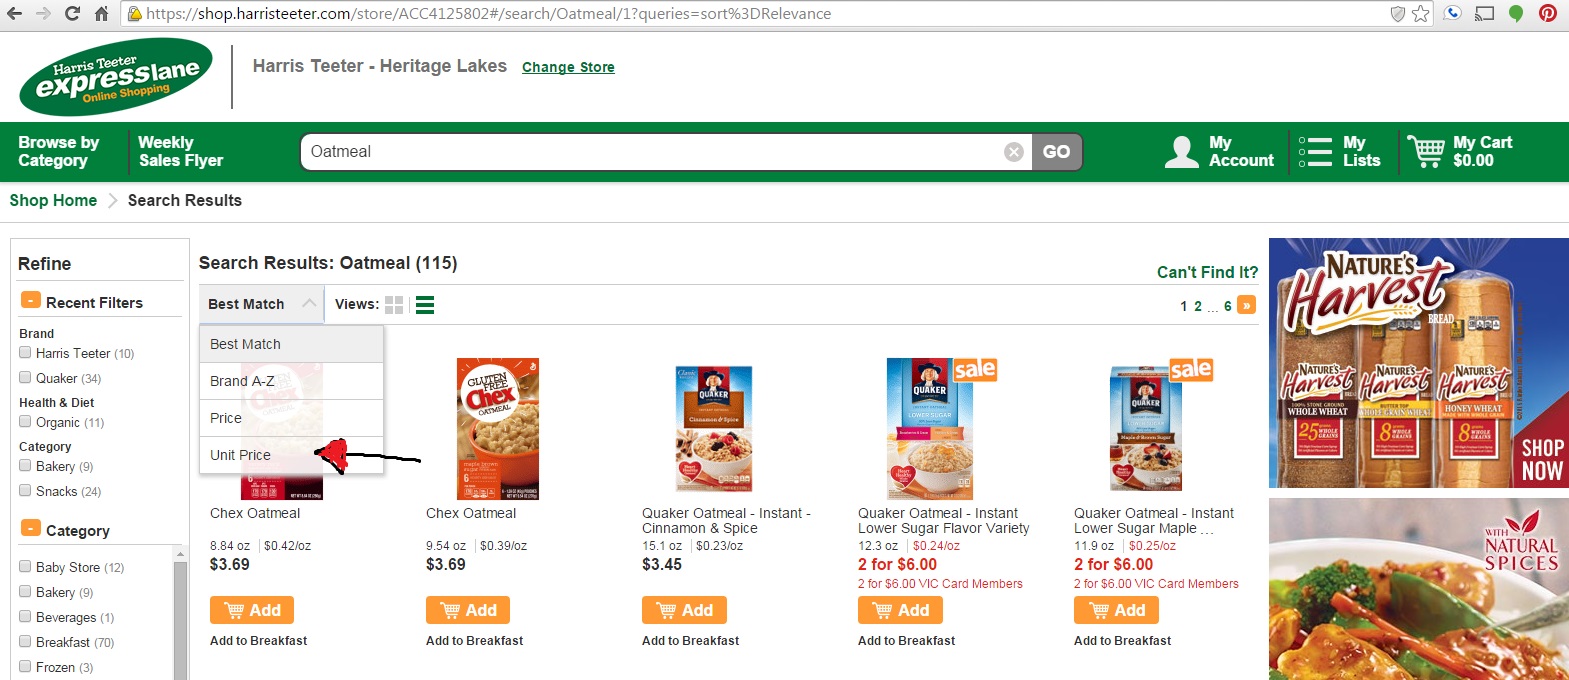Open My Account person icon
Viewport: 1569px width, 680px height.
tap(1182, 152)
